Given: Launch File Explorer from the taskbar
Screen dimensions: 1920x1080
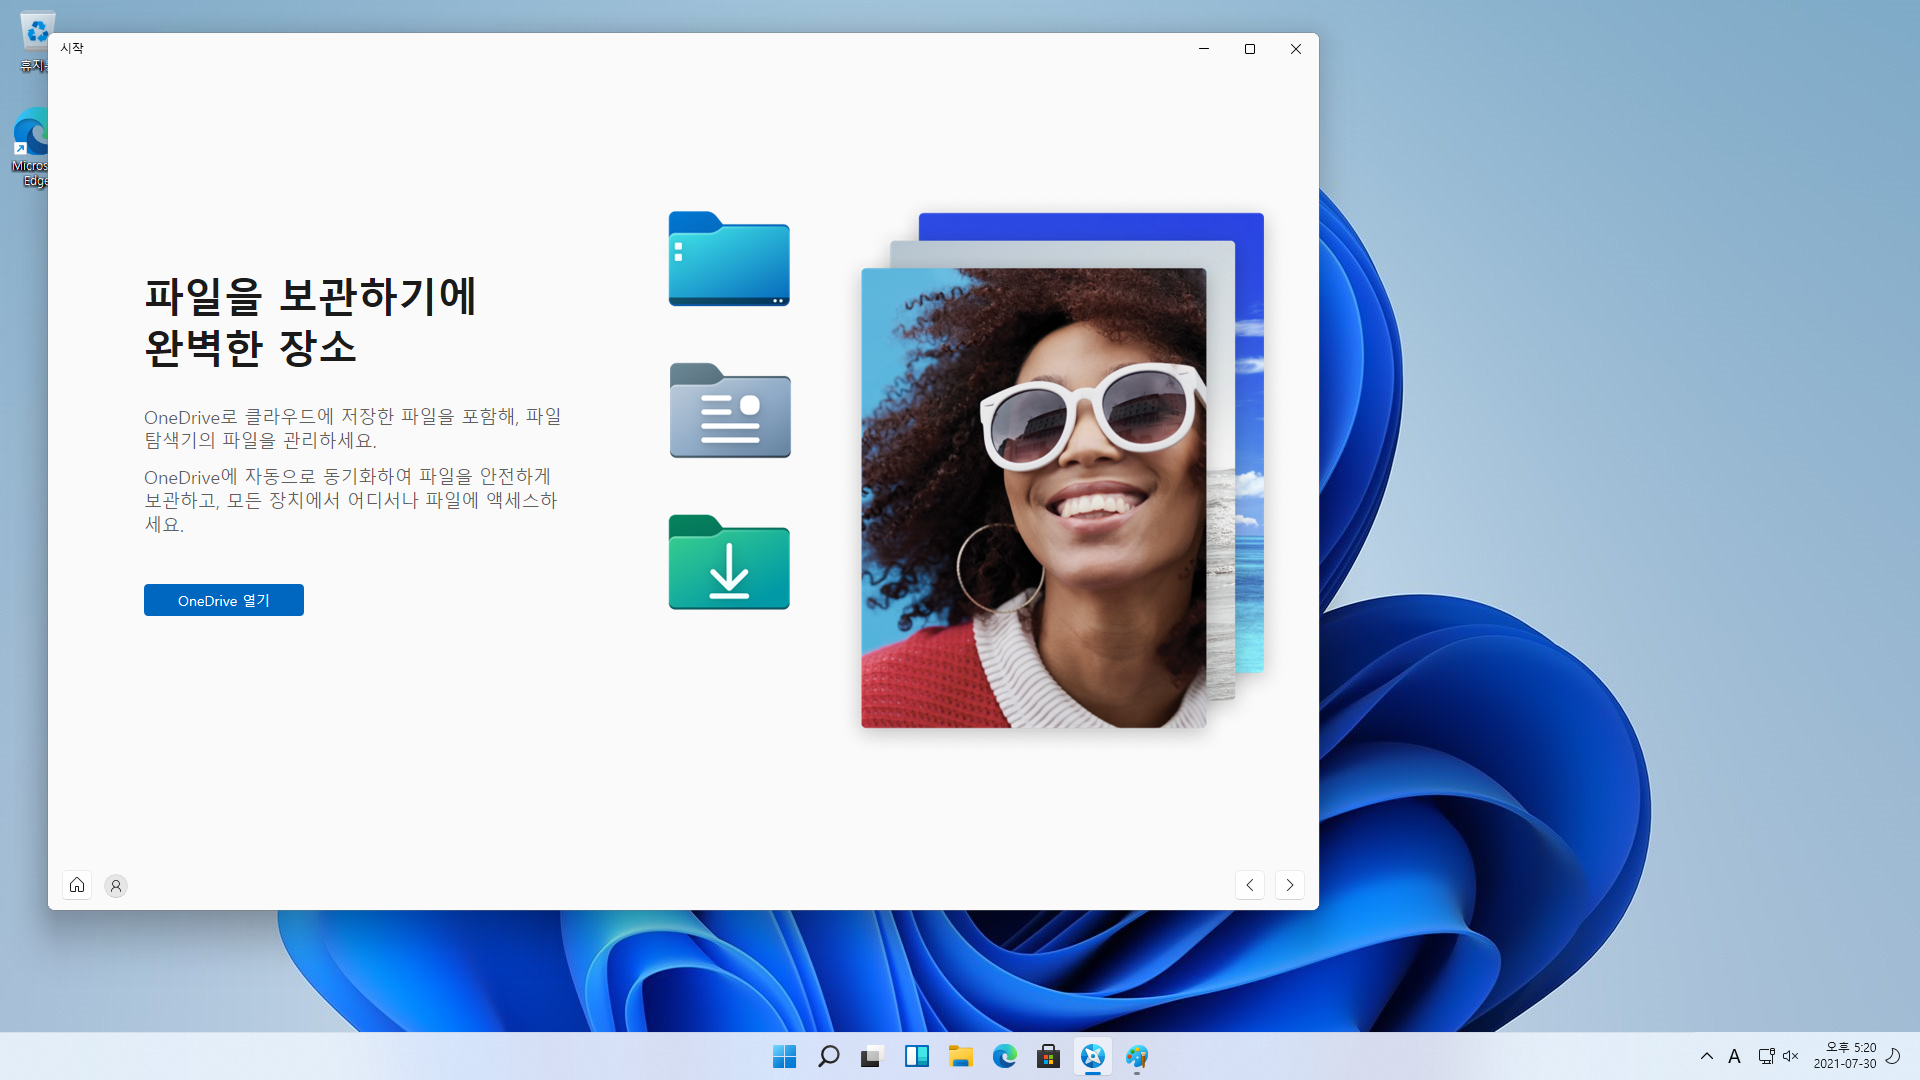Looking at the screenshot, I should (961, 1056).
